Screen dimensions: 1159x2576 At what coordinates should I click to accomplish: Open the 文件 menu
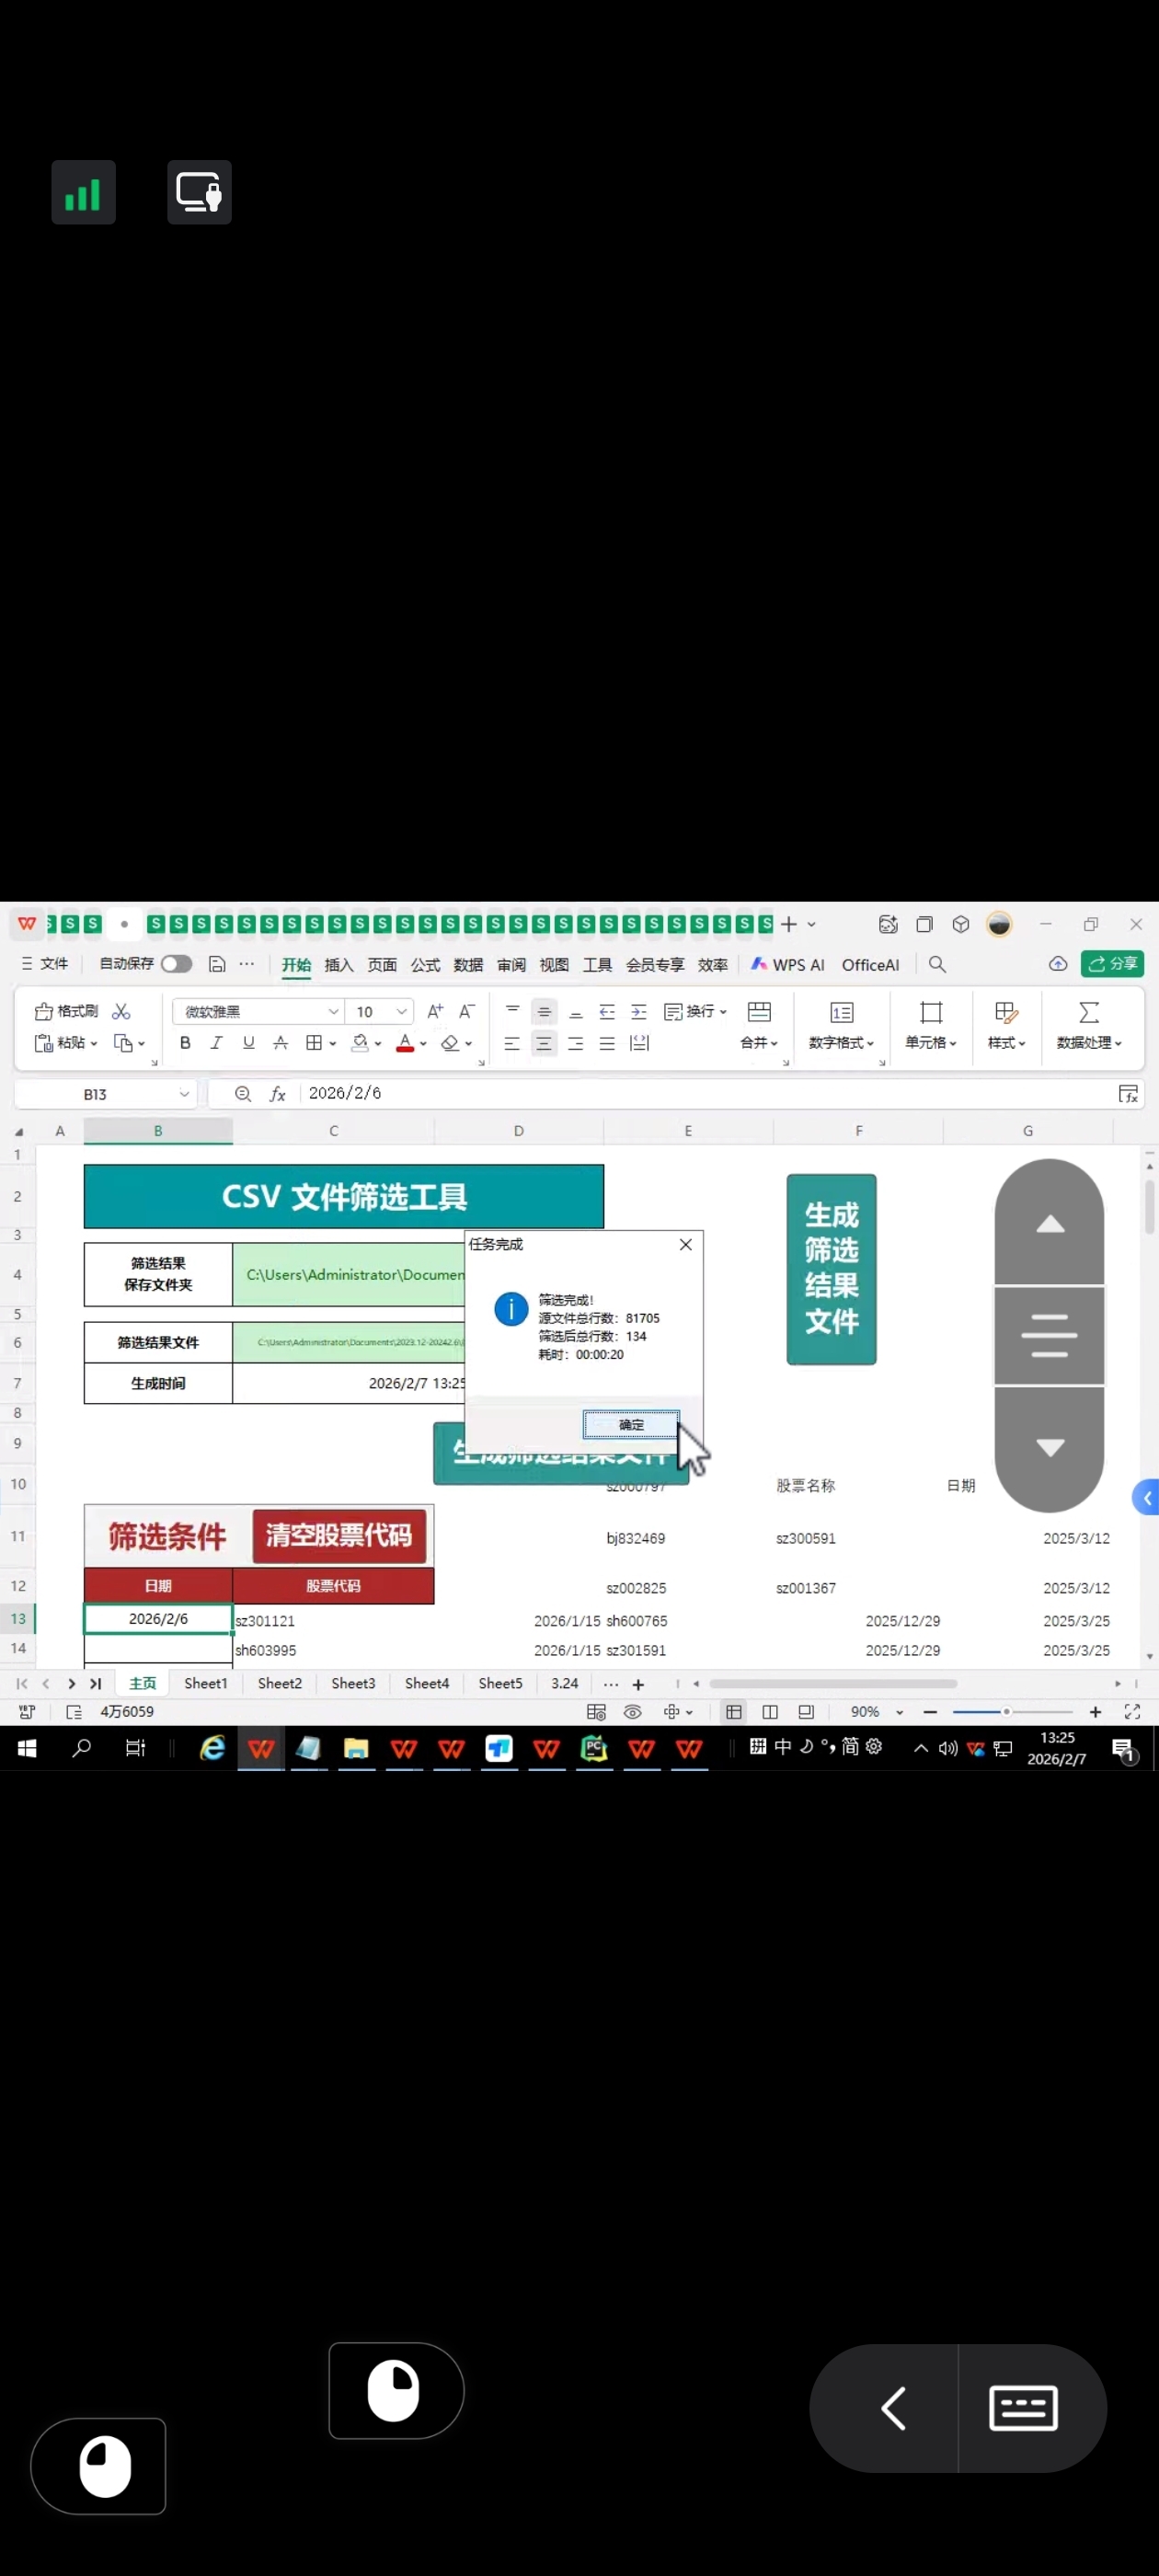click(45, 963)
